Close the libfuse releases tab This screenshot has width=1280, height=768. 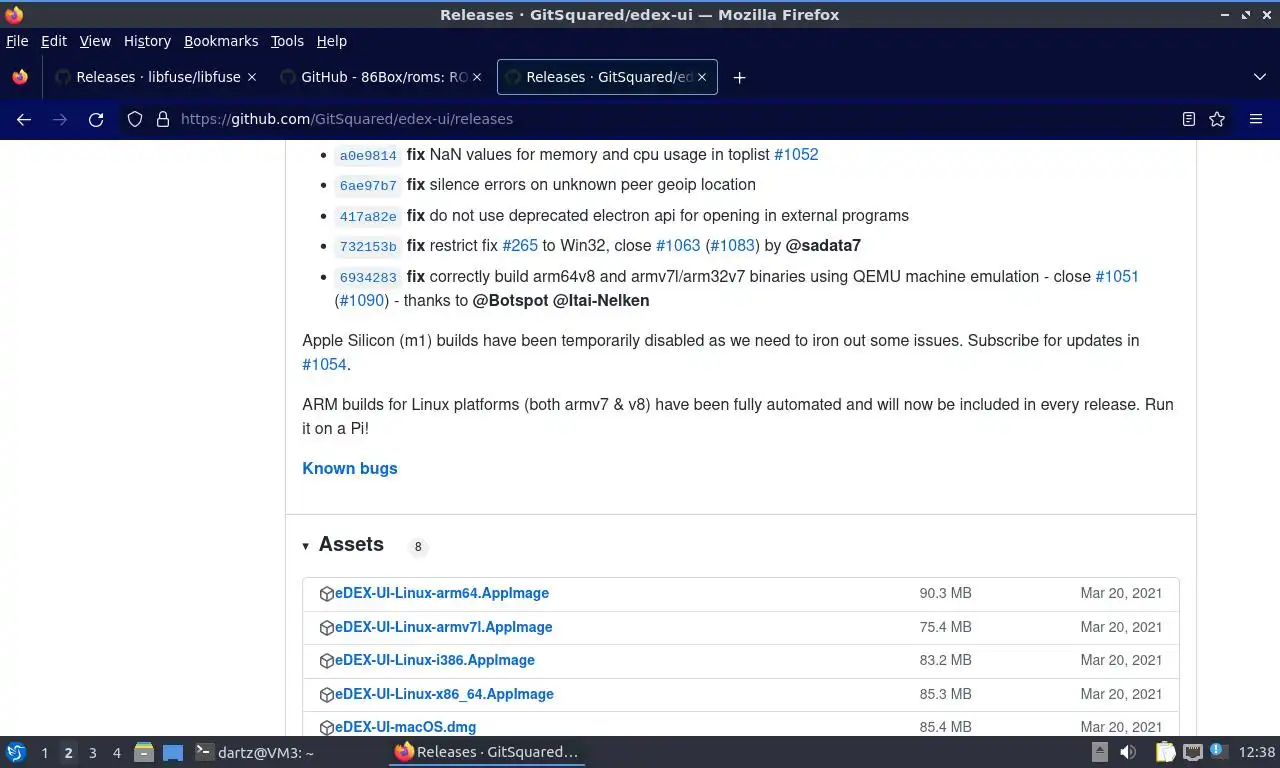(252, 77)
